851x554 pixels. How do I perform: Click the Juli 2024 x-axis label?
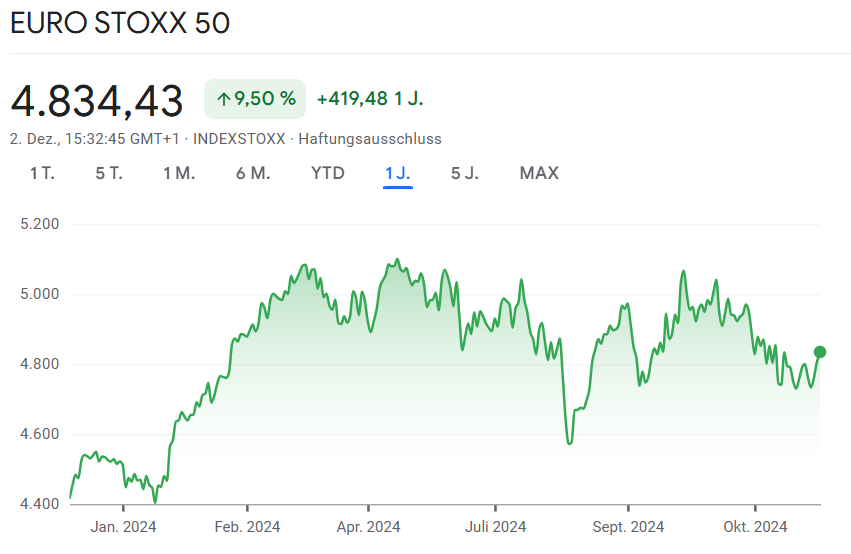496,527
